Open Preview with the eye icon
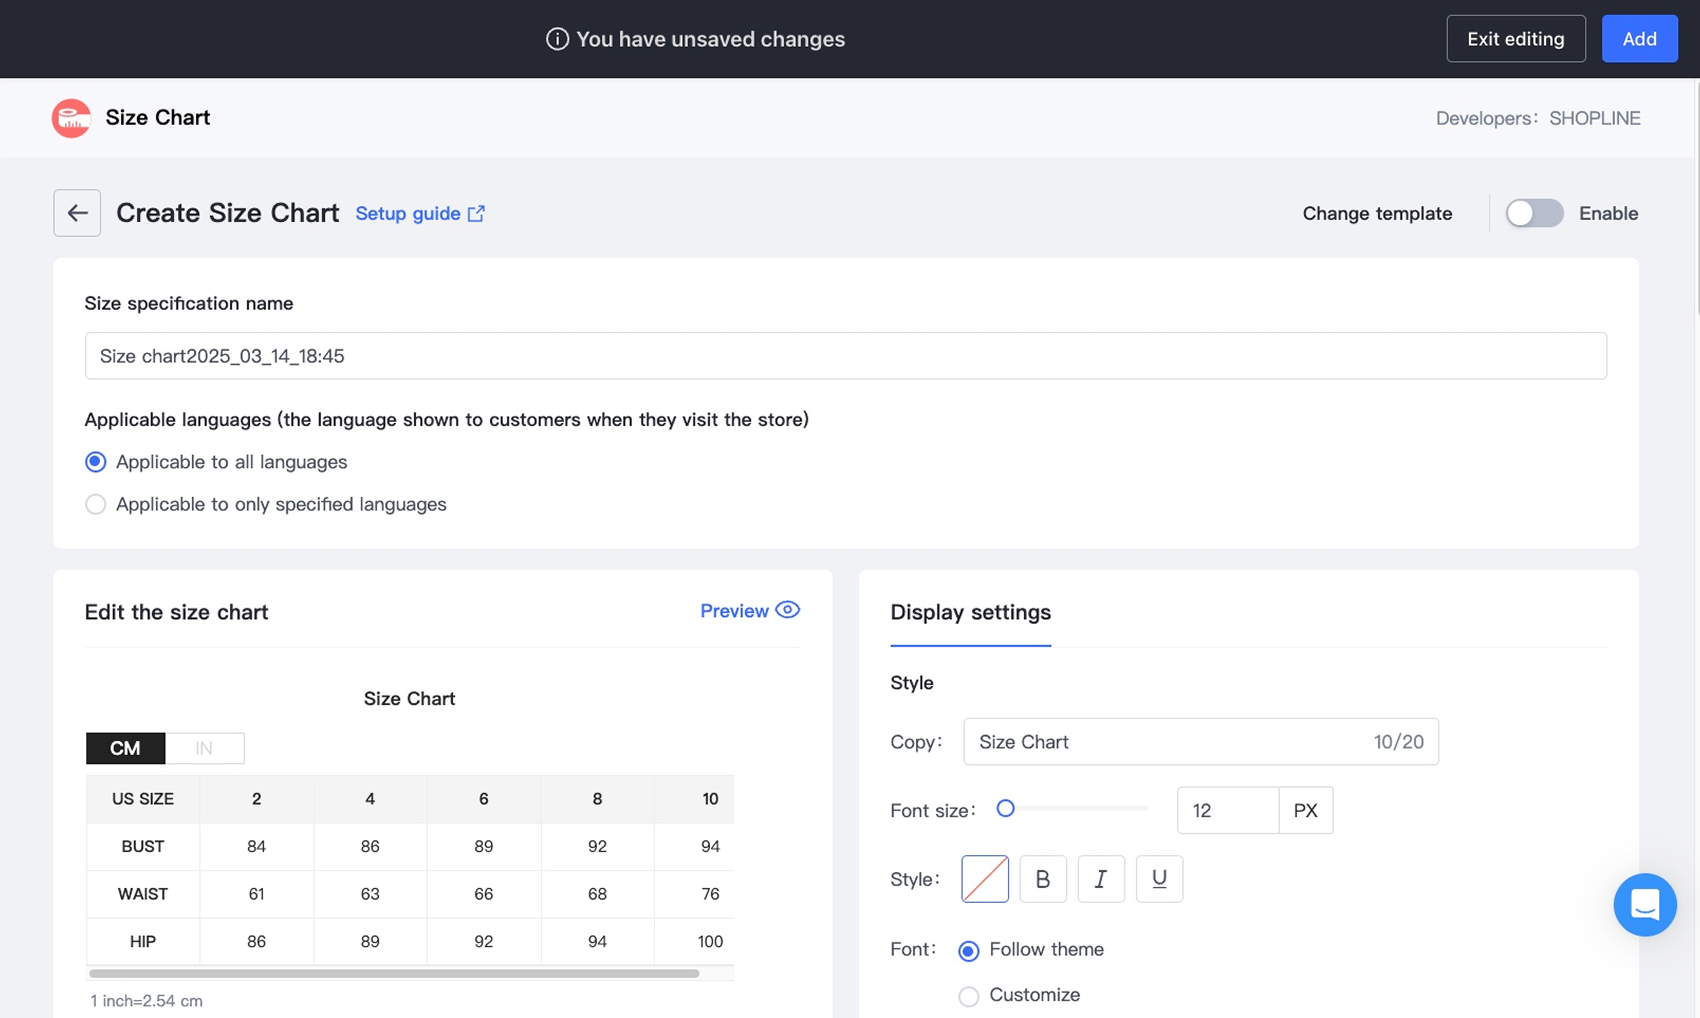 point(749,611)
